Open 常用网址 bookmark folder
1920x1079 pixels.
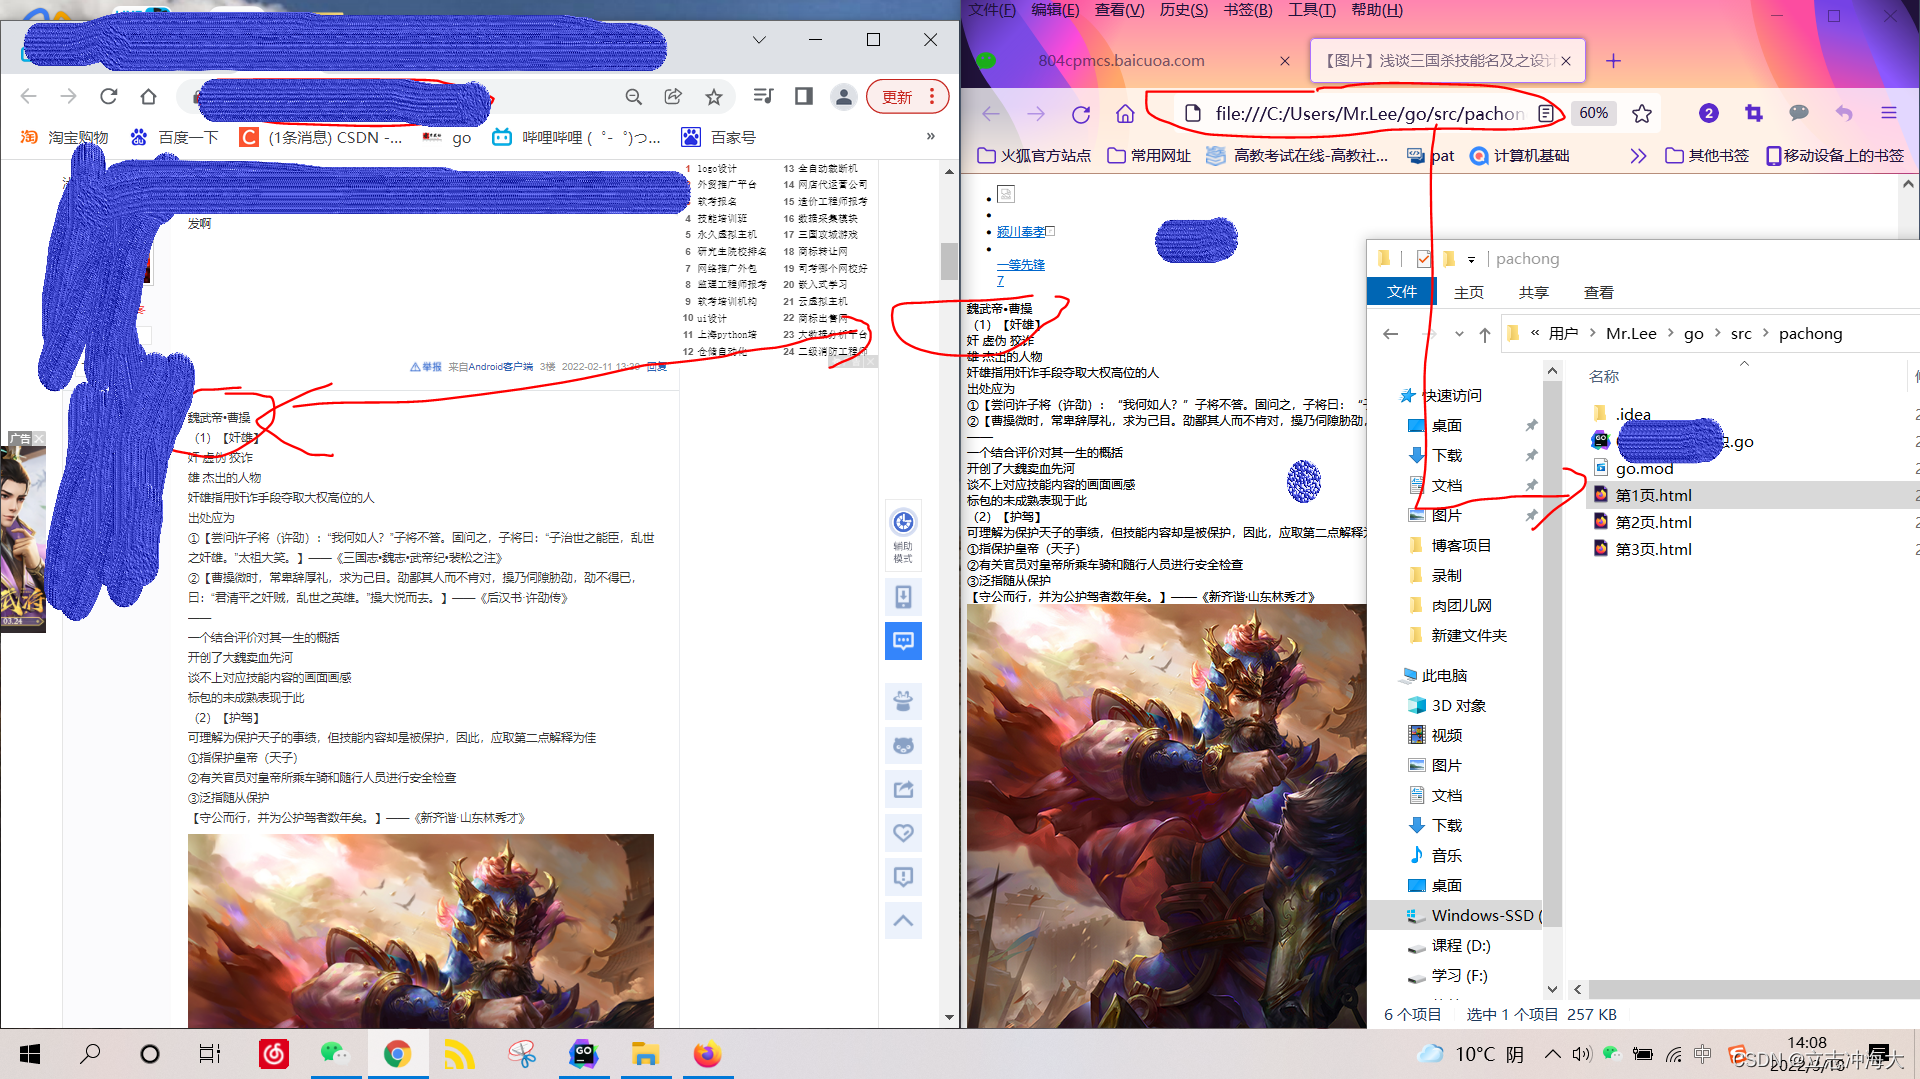pos(1150,155)
